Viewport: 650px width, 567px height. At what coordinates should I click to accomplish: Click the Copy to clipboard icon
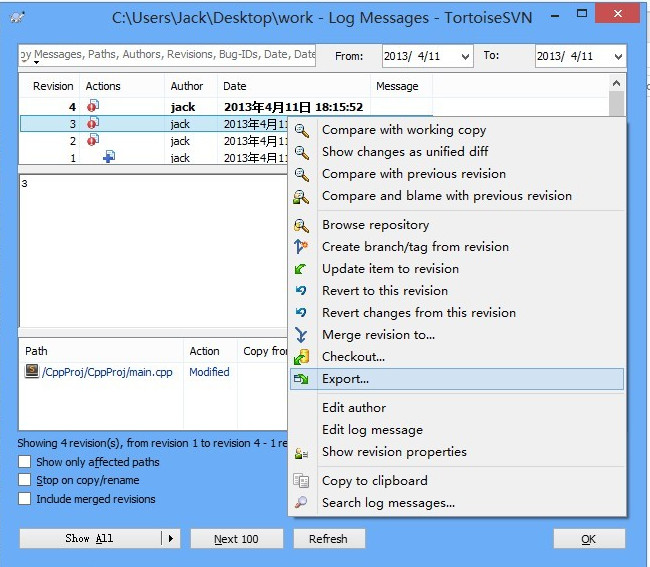coord(301,481)
